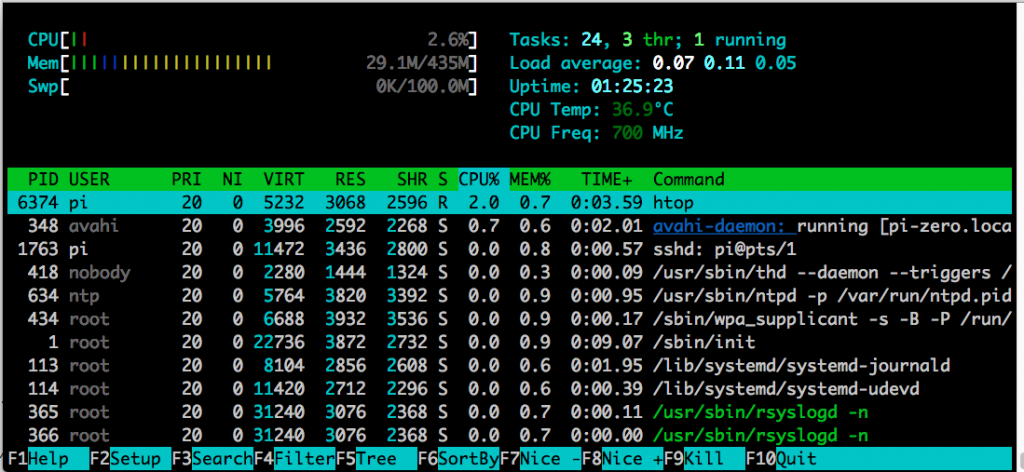The image size is (1024, 472).
Task: Click RES value 1444
Action: pyautogui.click(x=345, y=273)
